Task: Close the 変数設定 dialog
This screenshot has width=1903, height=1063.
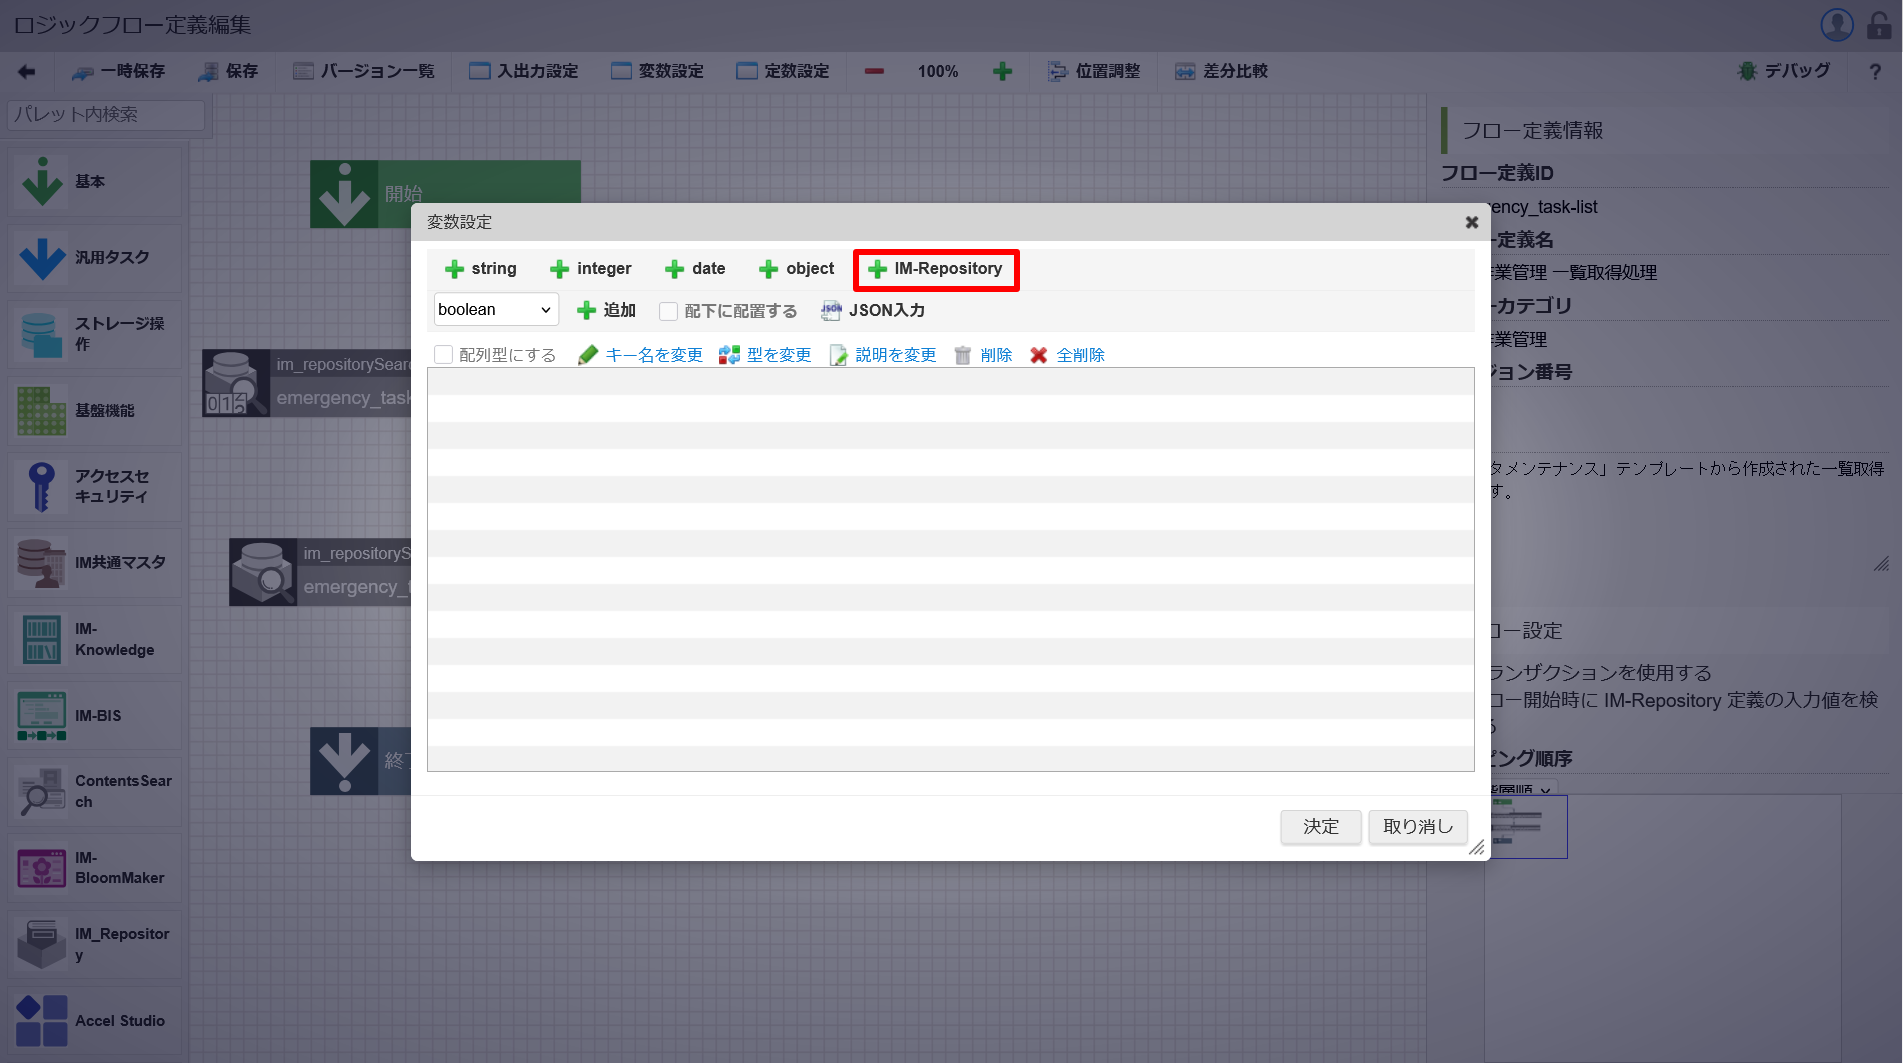Action: click(x=1471, y=222)
